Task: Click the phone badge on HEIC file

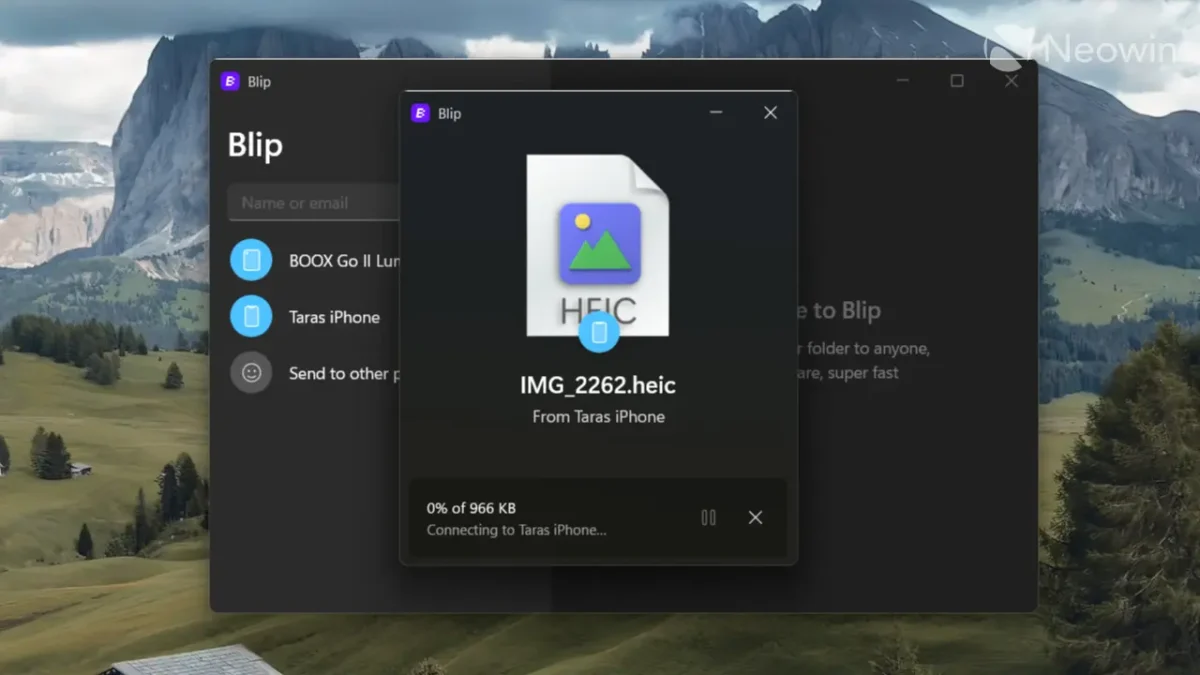Action: point(598,332)
